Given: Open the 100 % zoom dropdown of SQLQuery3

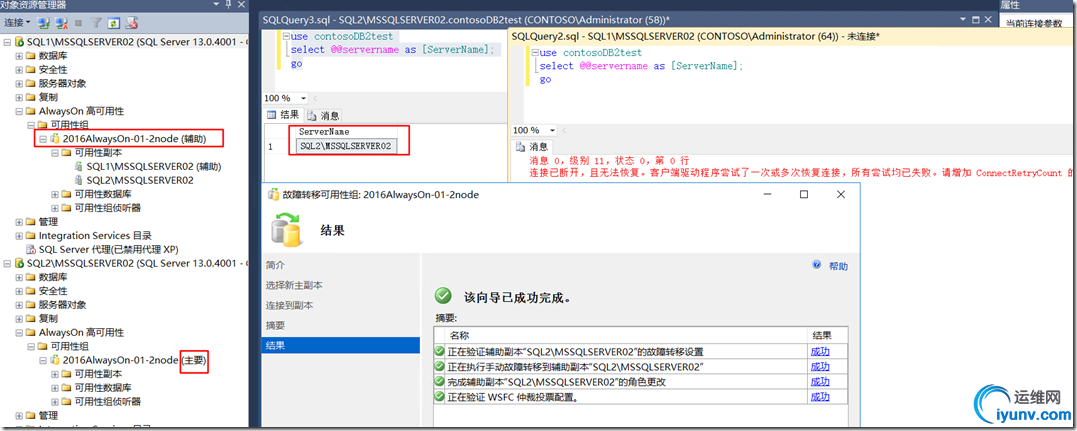Looking at the screenshot, I should click(304, 98).
